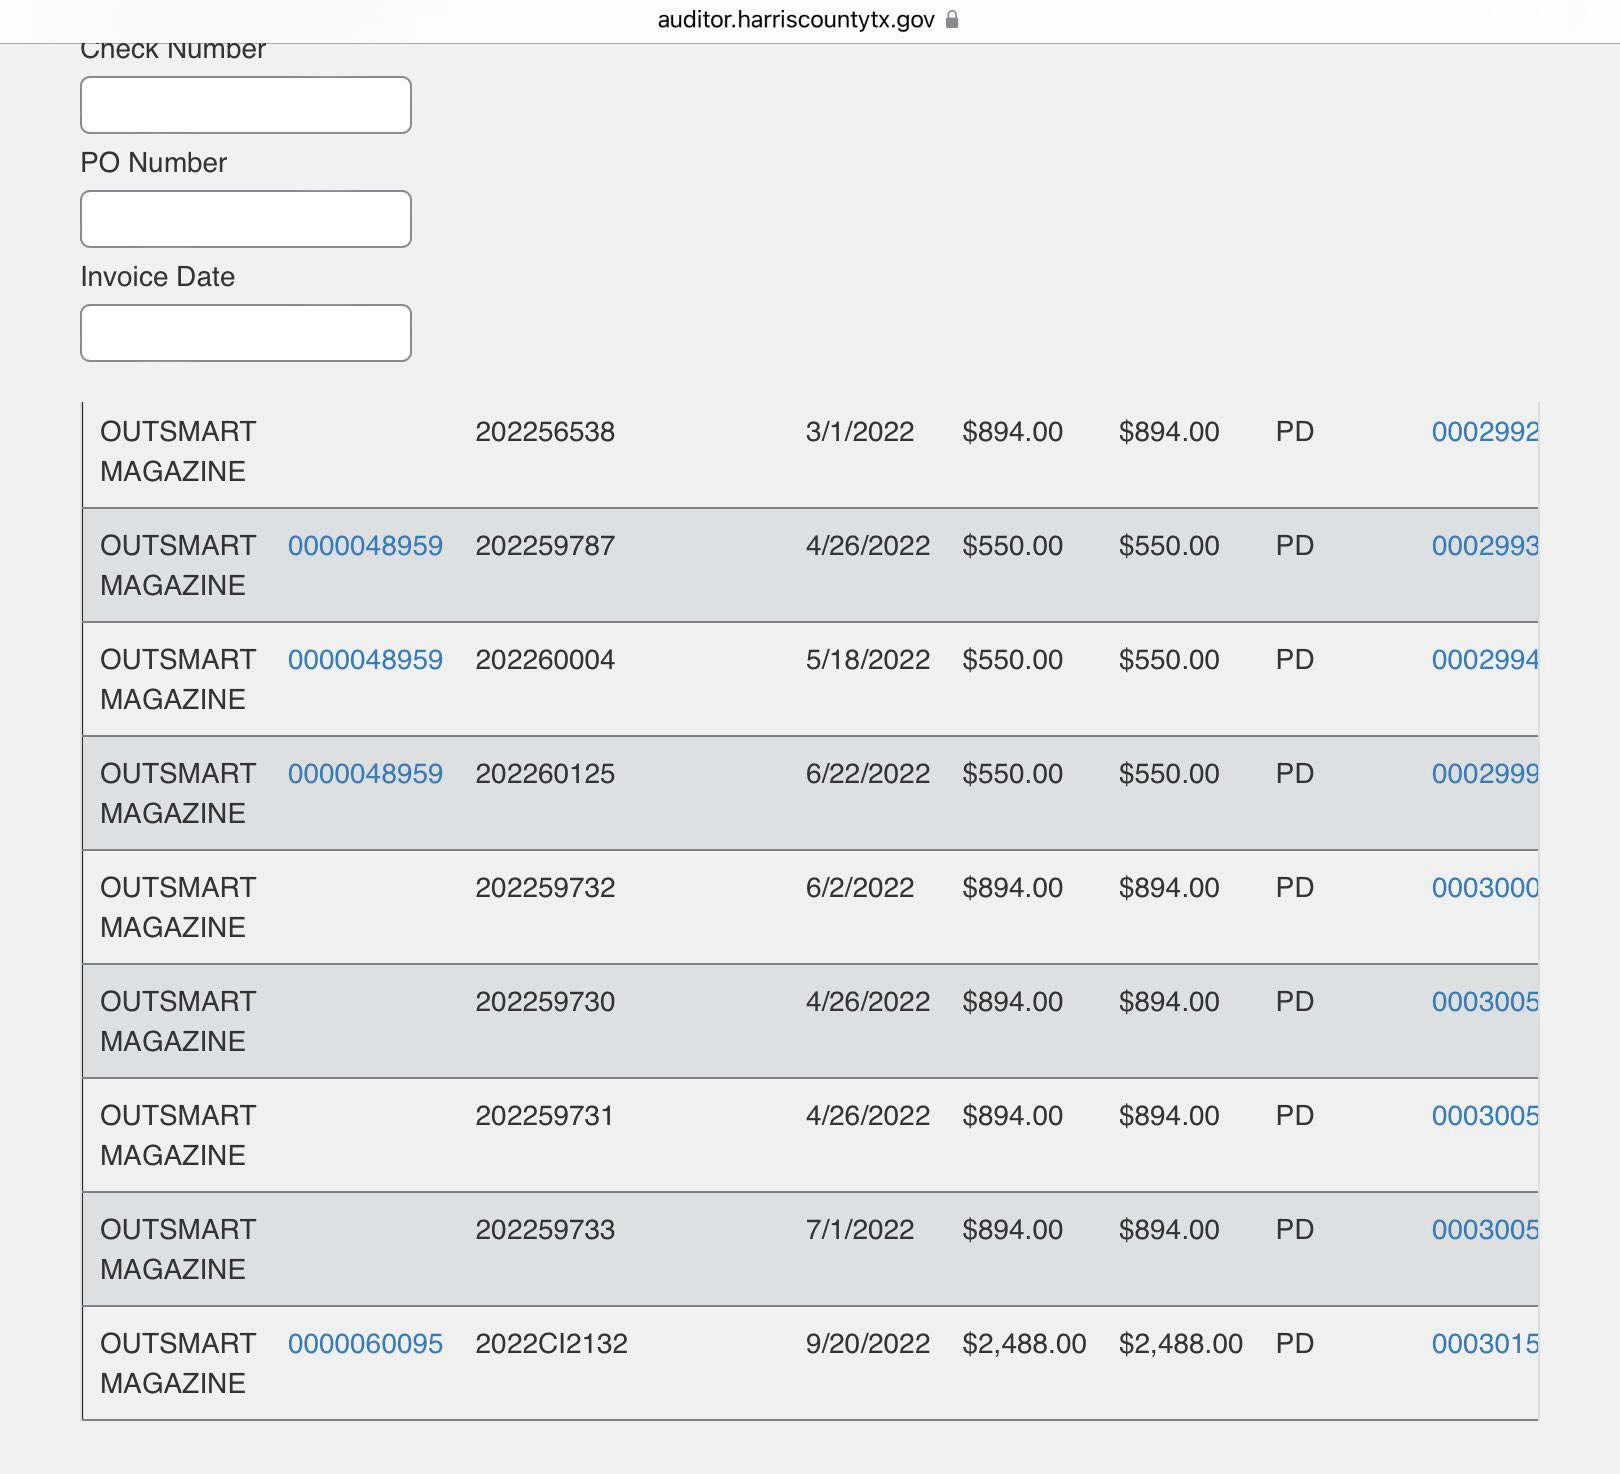
Task: Click the date 5/18/2022
Action: [x=868, y=660]
